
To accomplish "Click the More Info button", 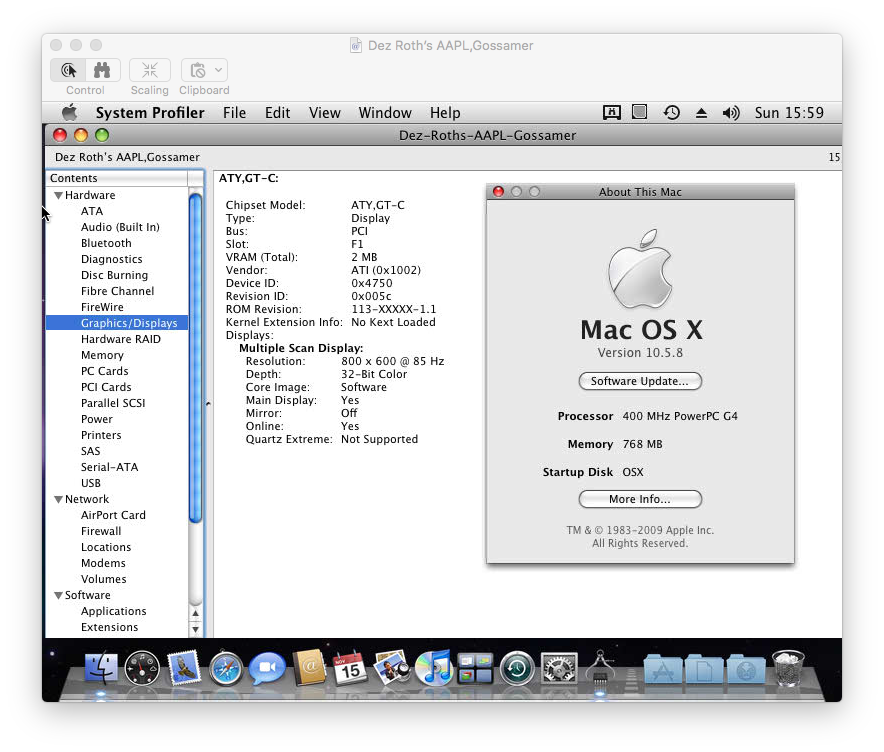I will [640, 499].
